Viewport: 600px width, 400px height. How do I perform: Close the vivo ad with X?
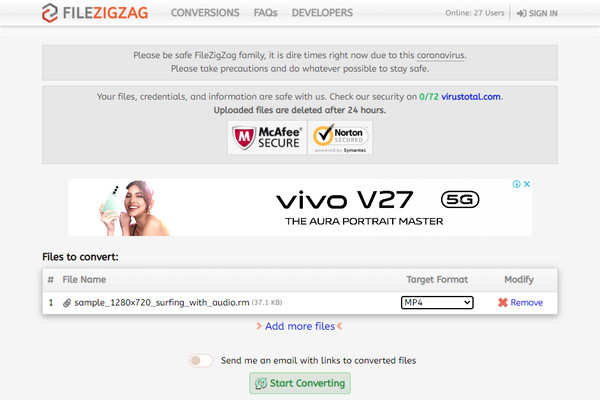[x=527, y=184]
